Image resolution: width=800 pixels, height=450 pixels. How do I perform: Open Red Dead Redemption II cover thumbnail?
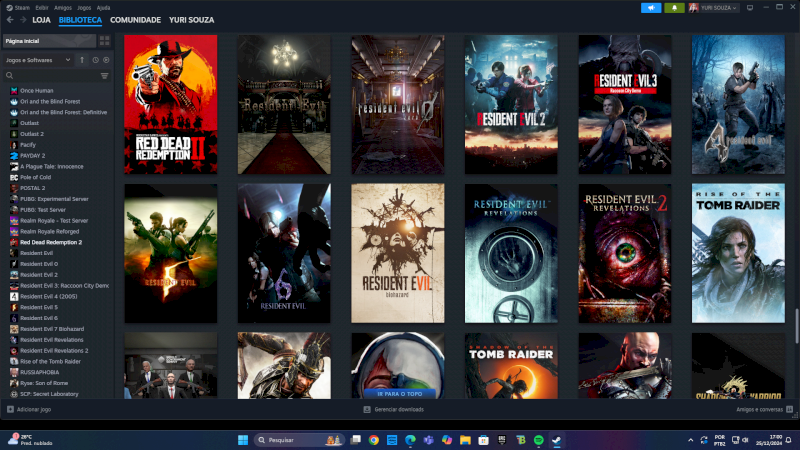(x=170, y=104)
